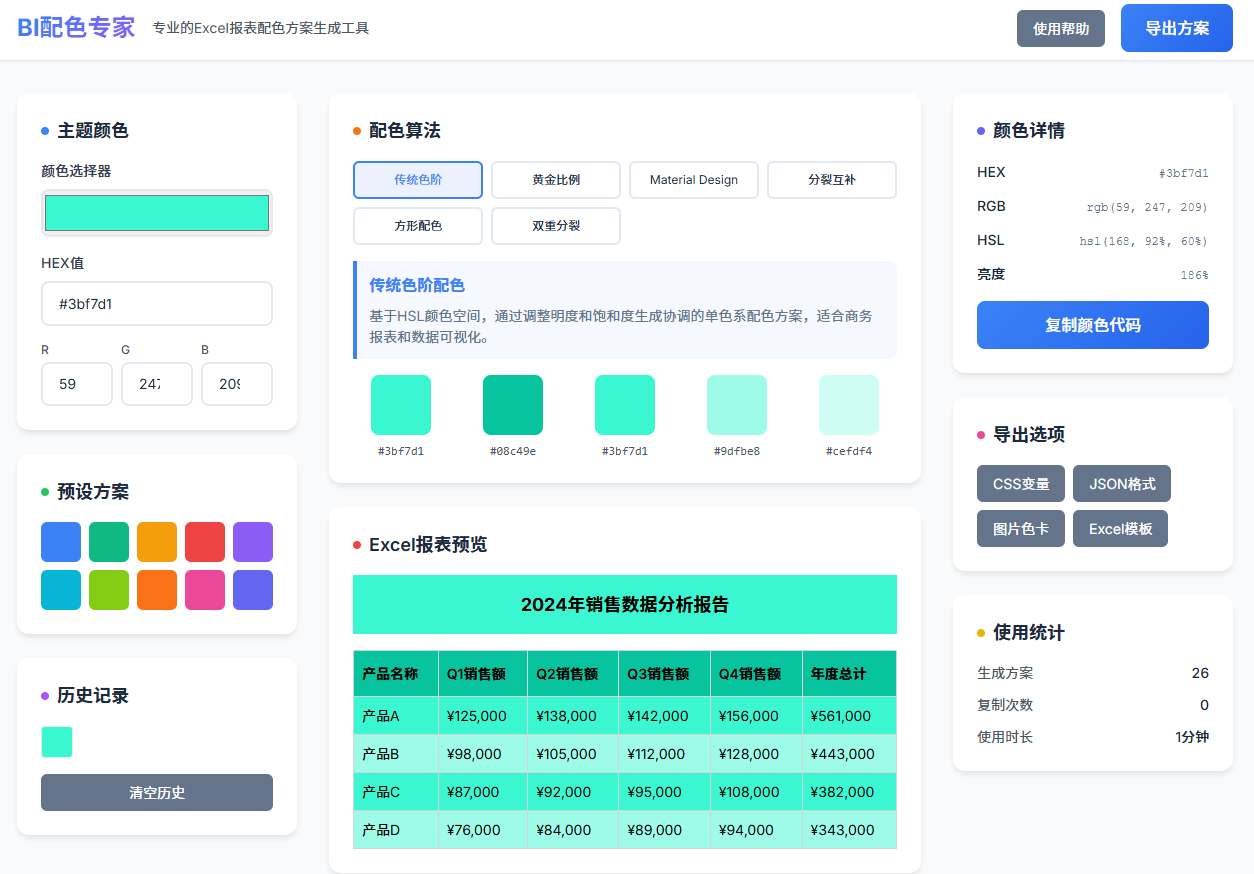Clear history with 清空历史 button
Screen dimensions: 1254x874
click(157, 793)
